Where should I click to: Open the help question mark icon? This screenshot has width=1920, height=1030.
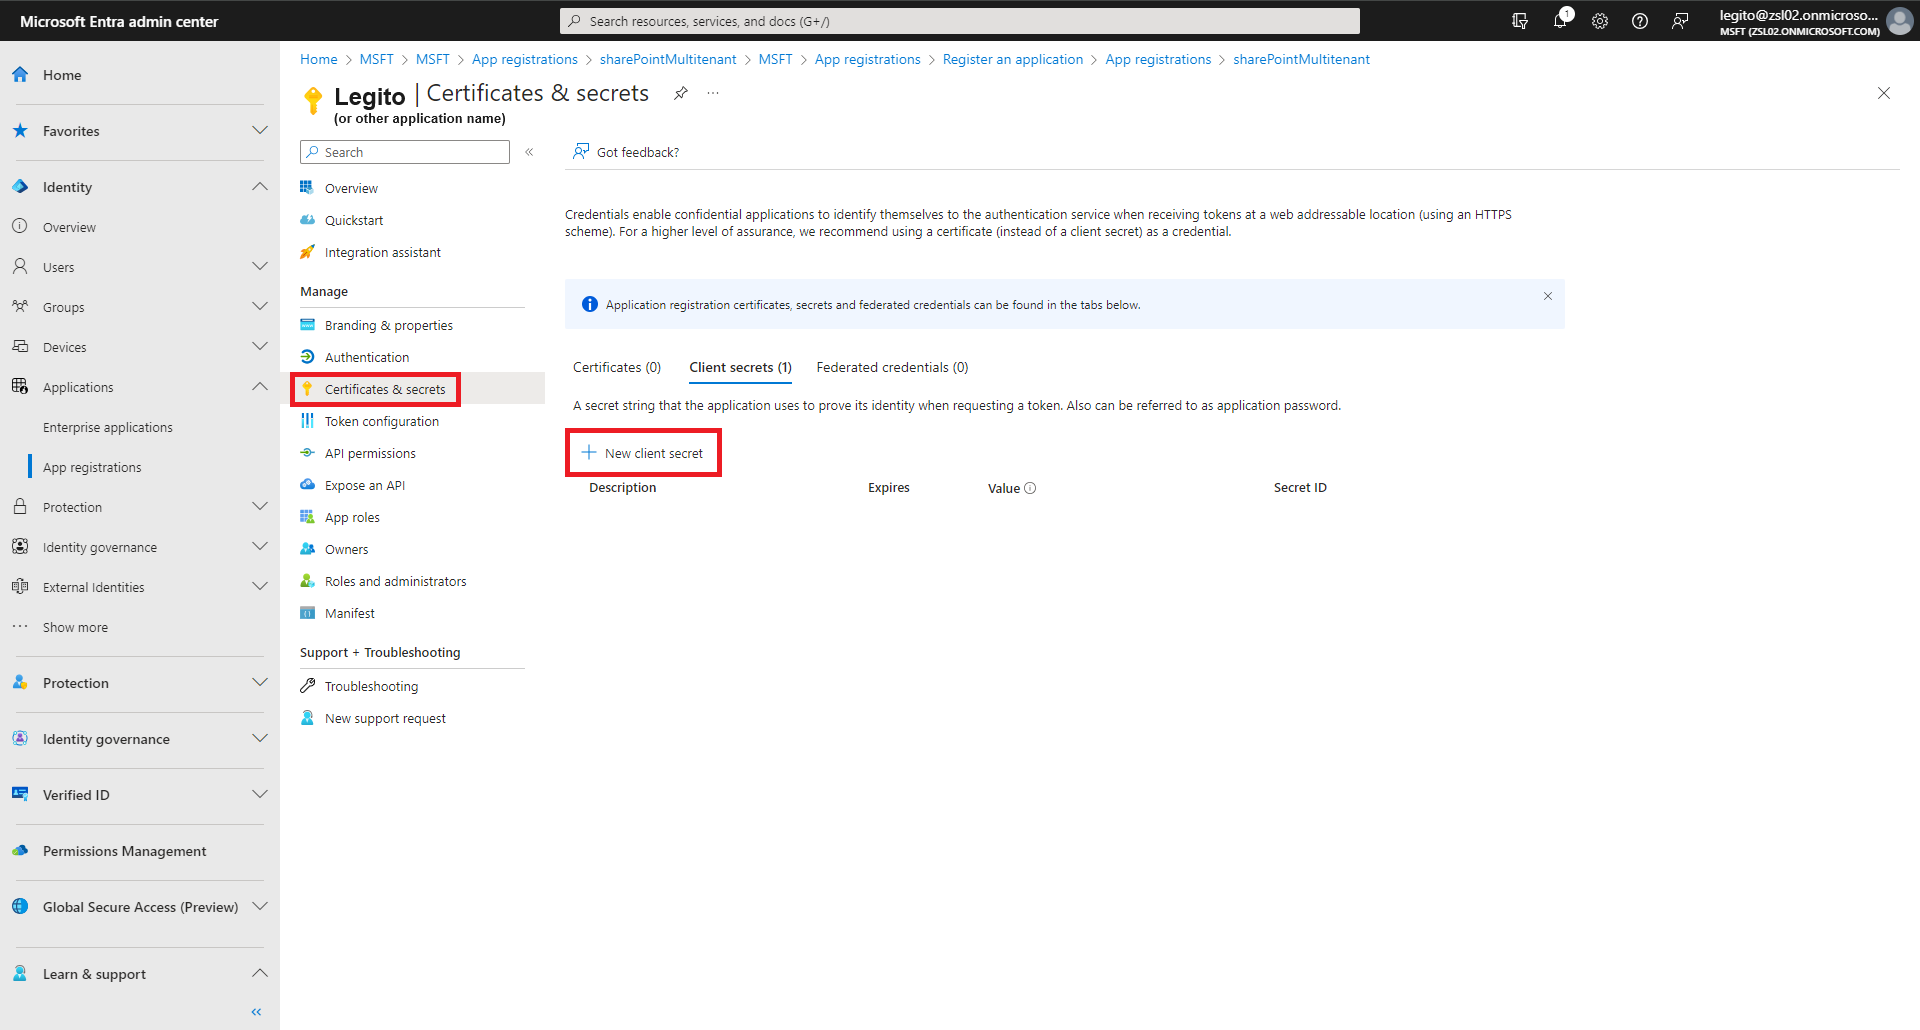click(1640, 21)
